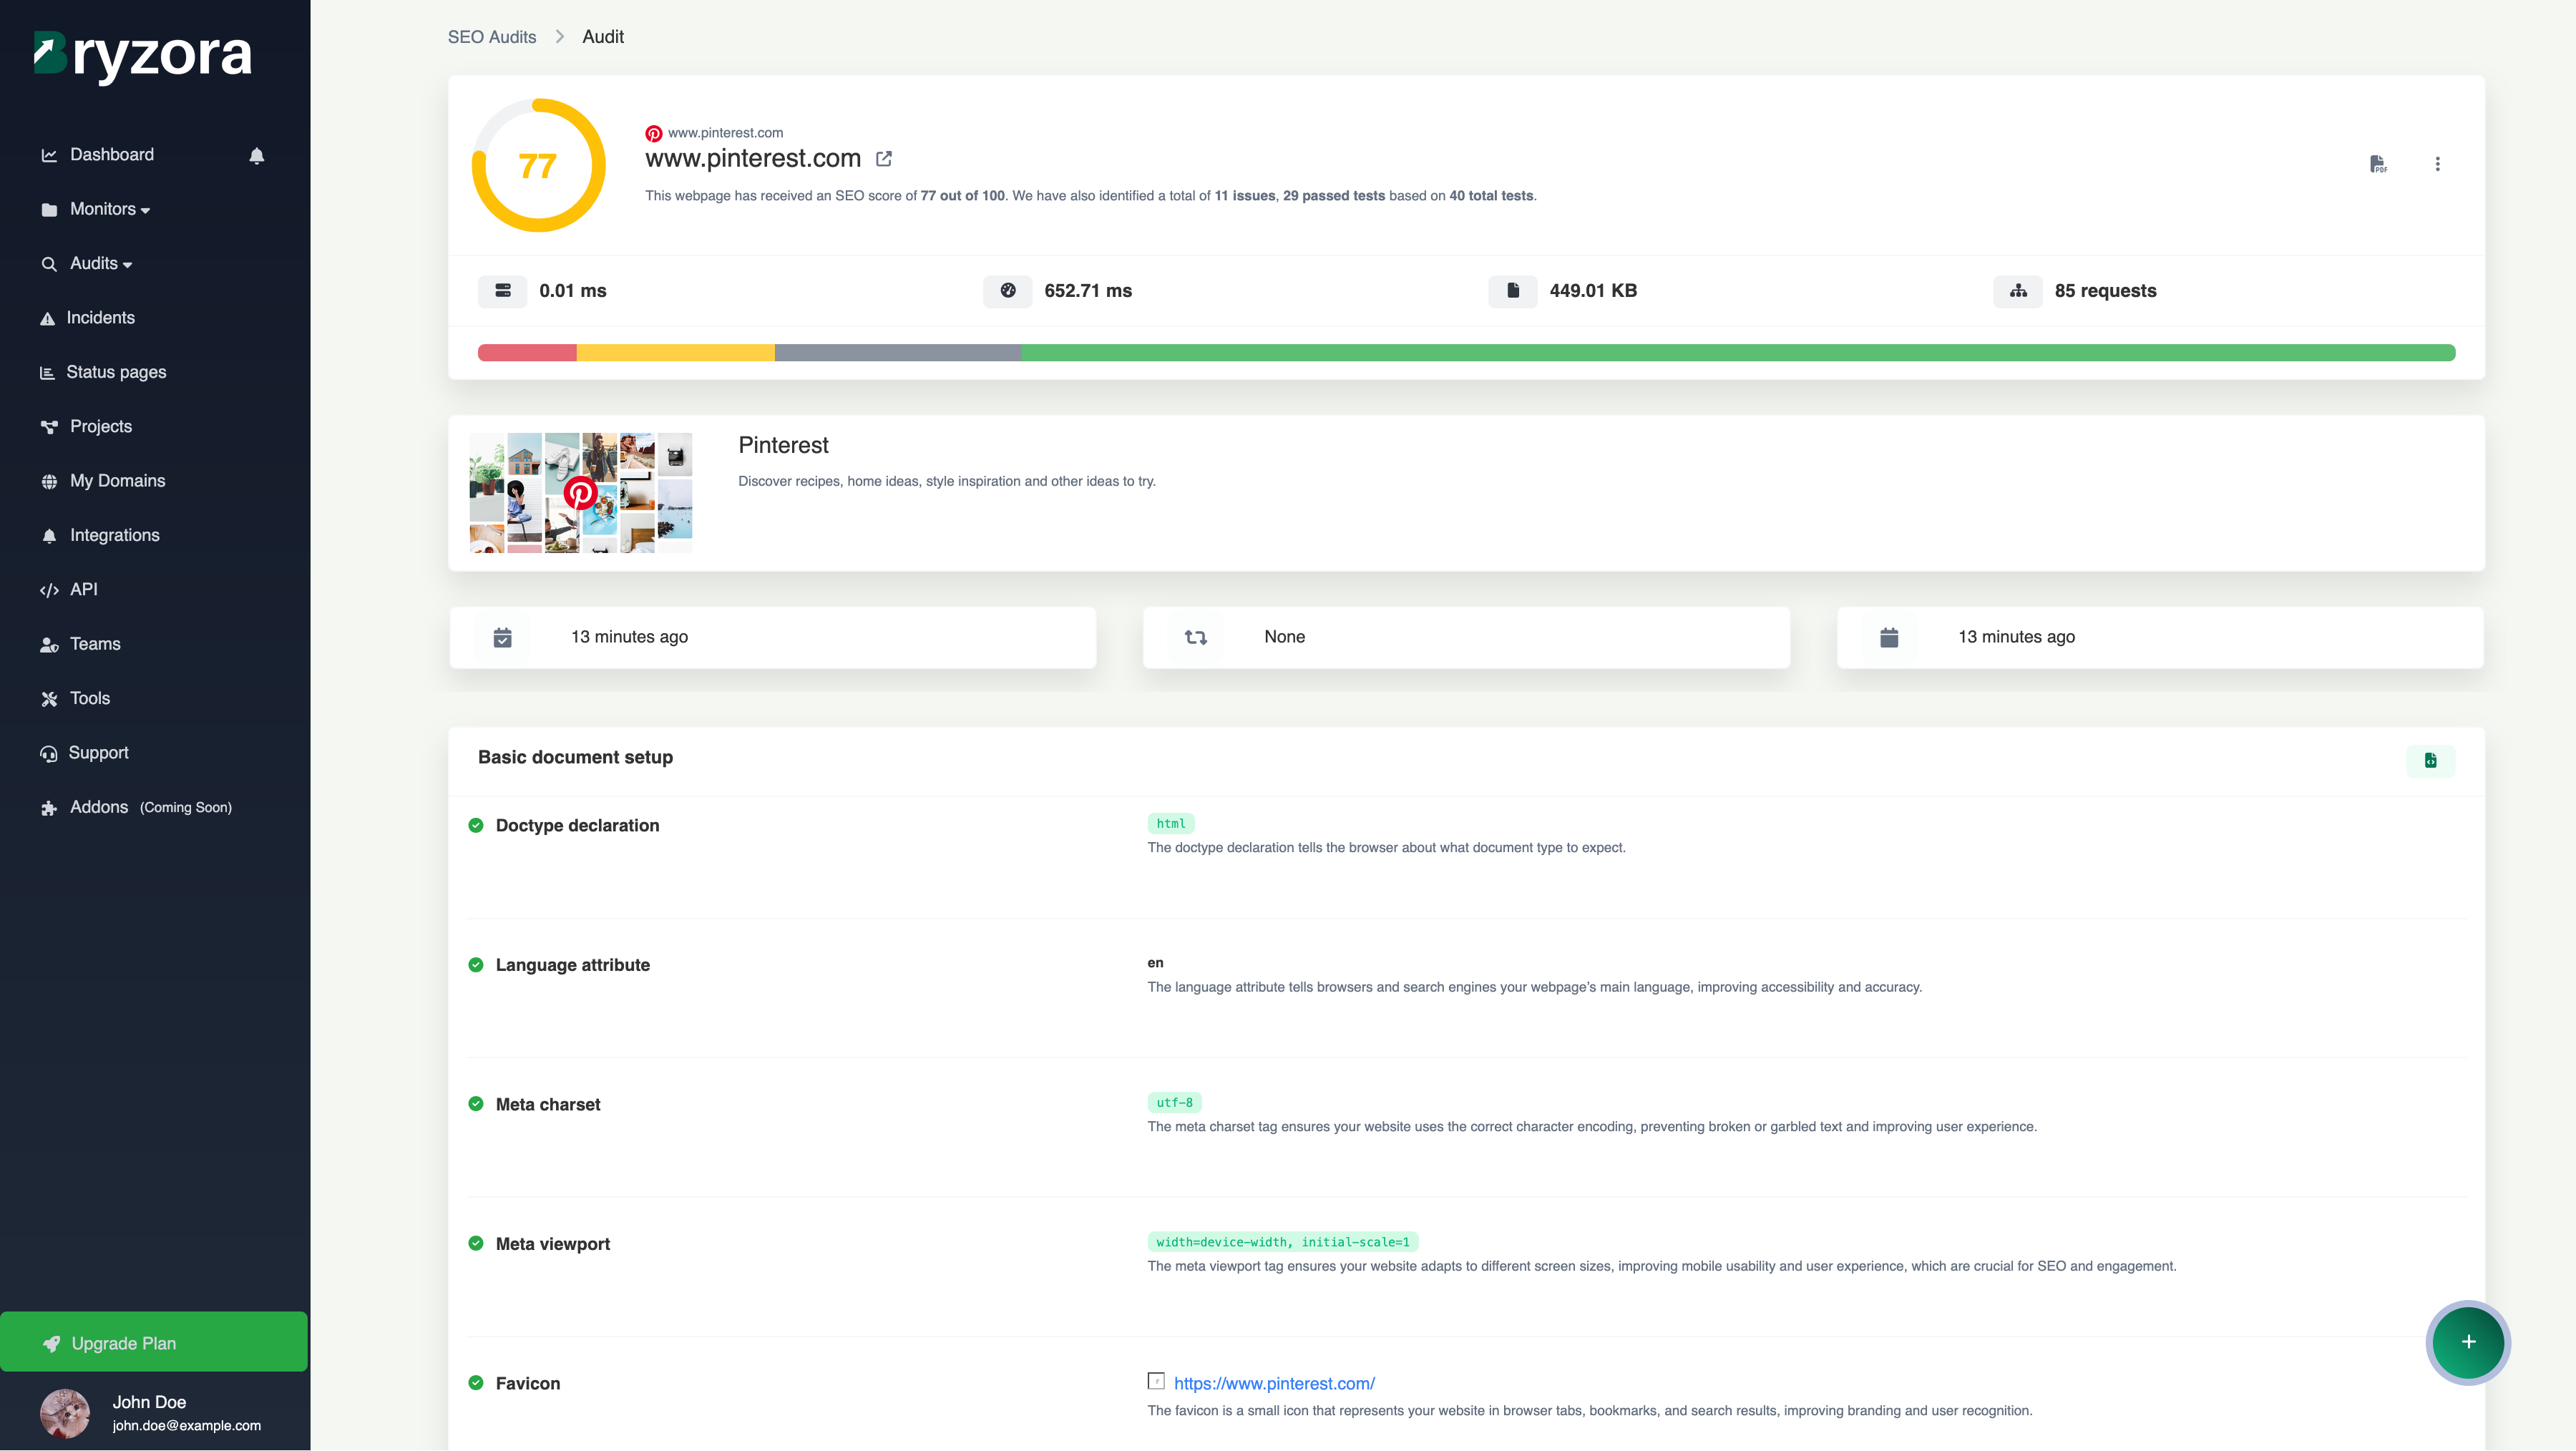Click the My Domains globe icon

pos(49,482)
